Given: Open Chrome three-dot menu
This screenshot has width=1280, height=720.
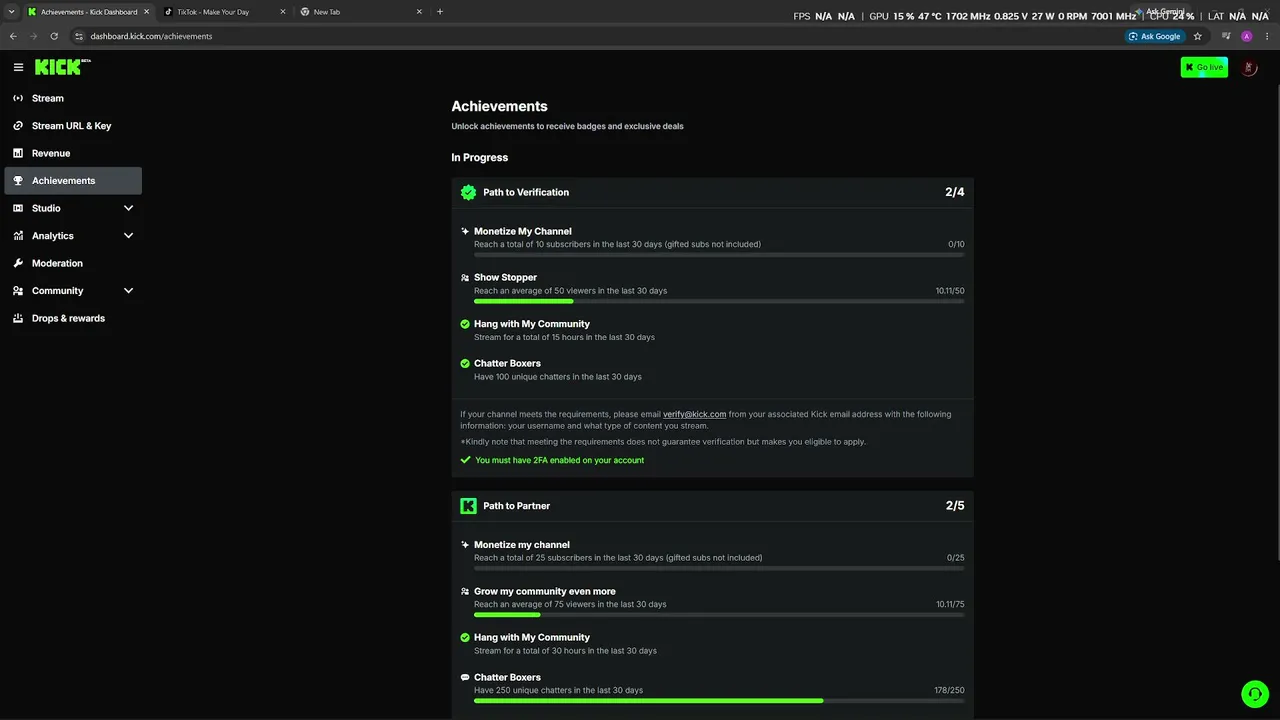Looking at the screenshot, I should point(1266,36).
